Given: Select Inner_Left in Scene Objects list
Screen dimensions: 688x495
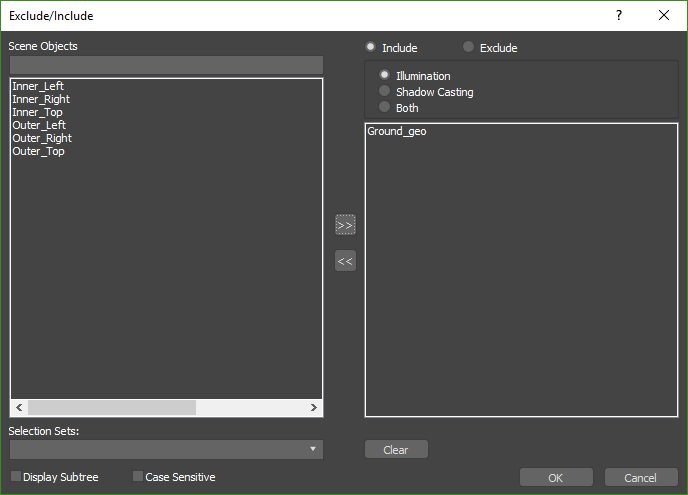Looking at the screenshot, I should pos(38,86).
